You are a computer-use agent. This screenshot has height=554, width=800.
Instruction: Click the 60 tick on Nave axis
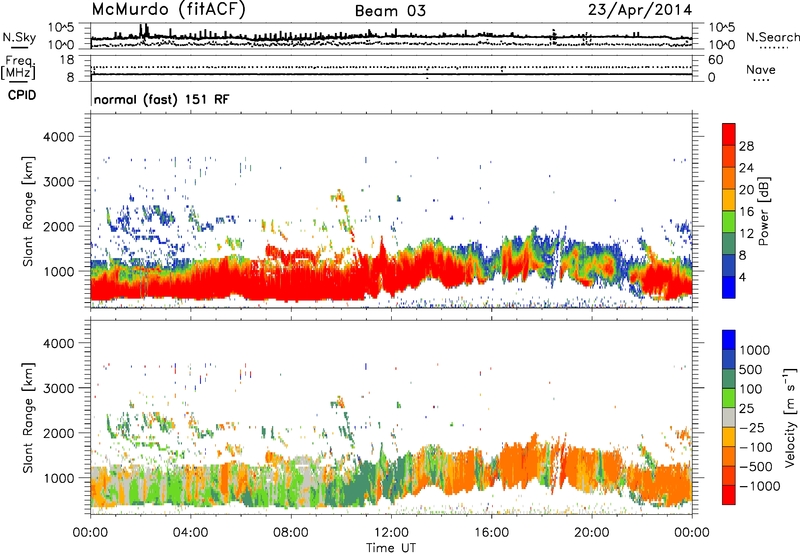(x=715, y=60)
